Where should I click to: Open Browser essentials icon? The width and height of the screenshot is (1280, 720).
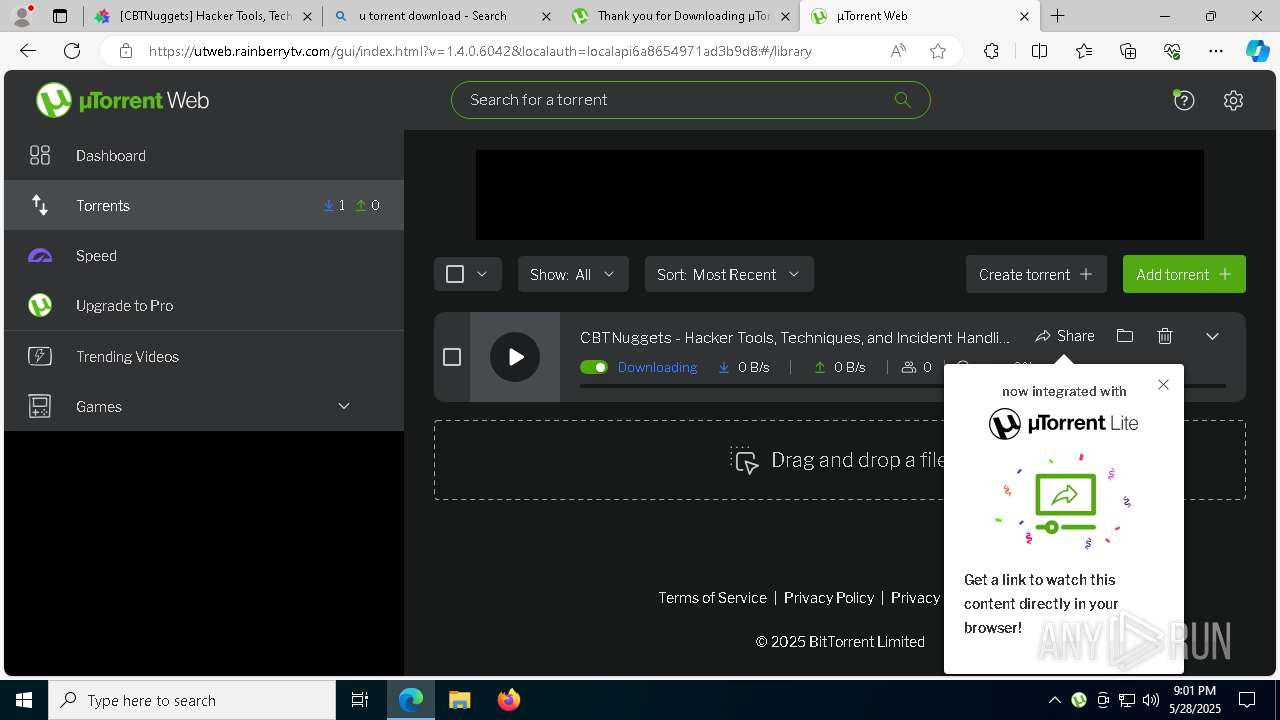(x=1172, y=51)
